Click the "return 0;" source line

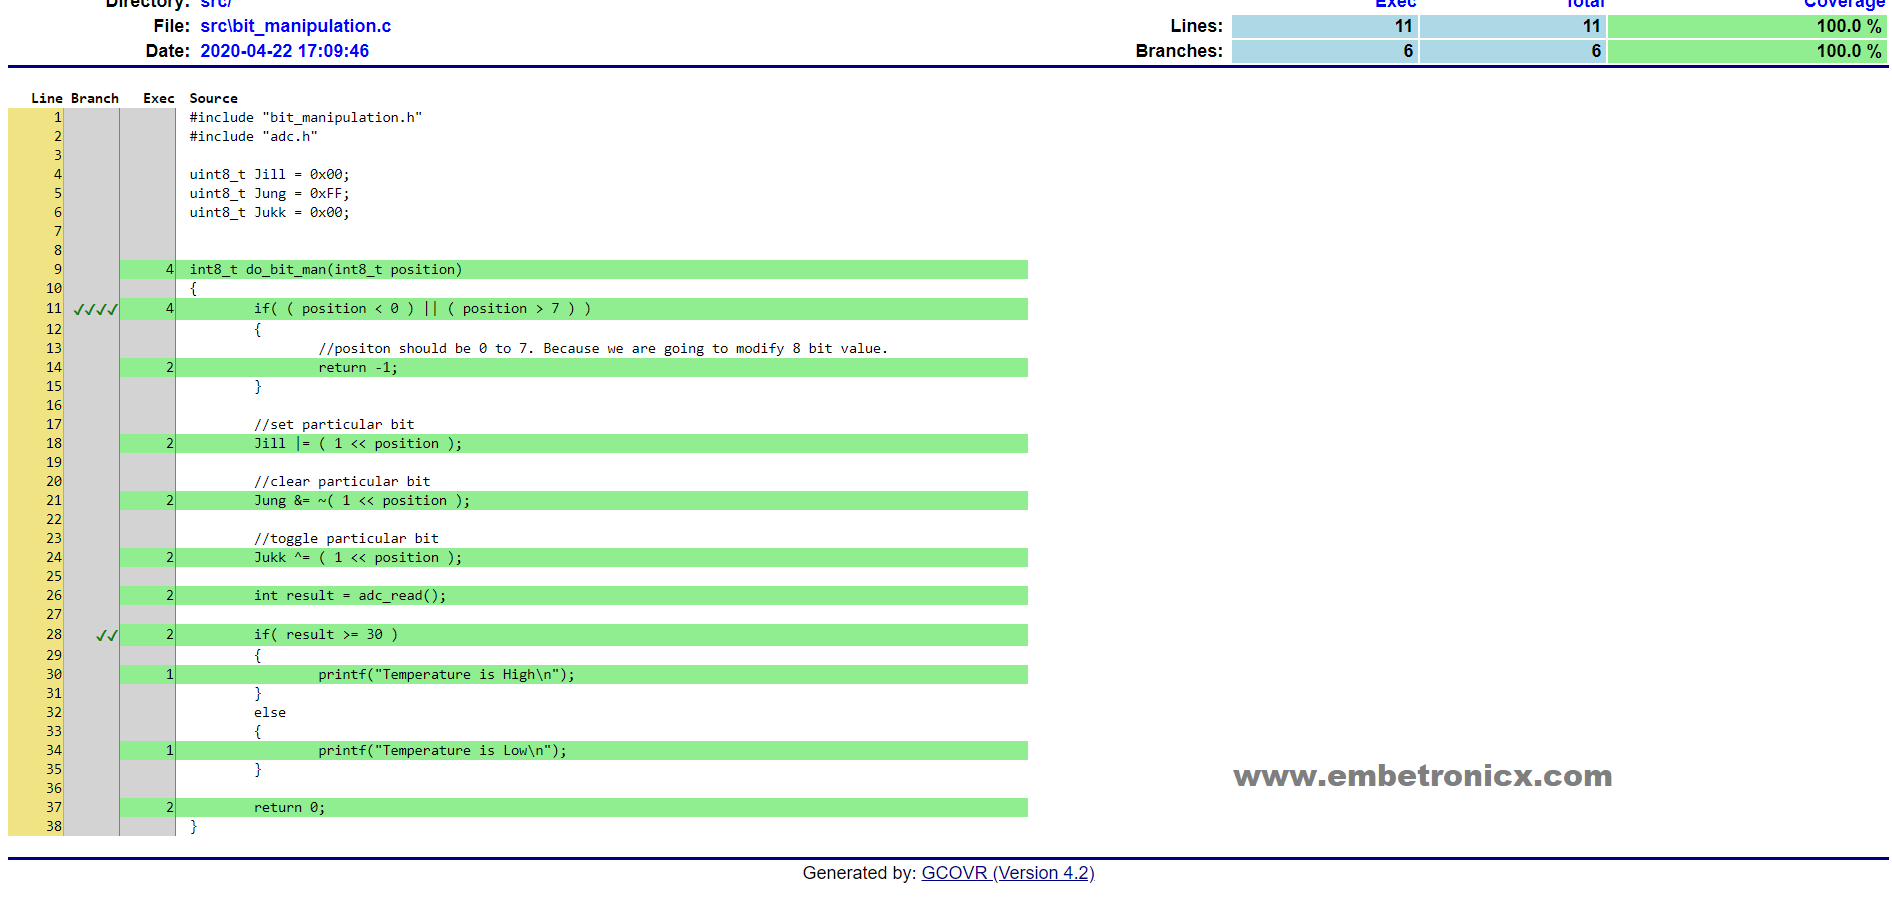pyautogui.click(x=290, y=807)
